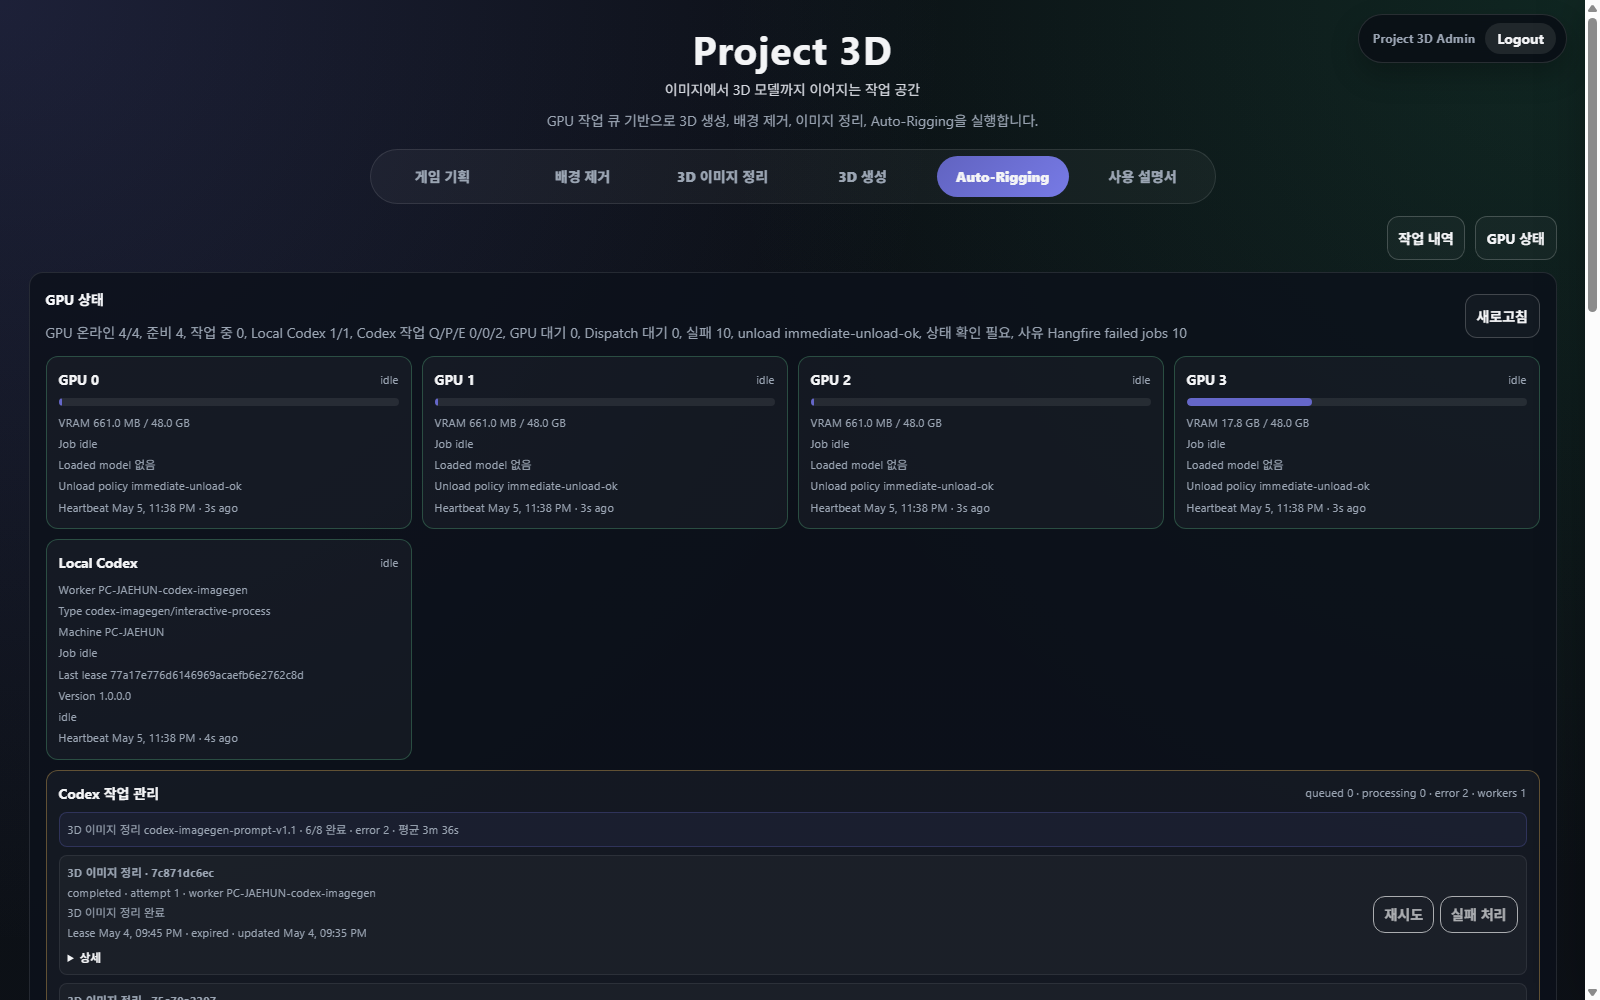Click the GPU 1 VRAM usage bar
1600x1000 pixels.
(605, 402)
